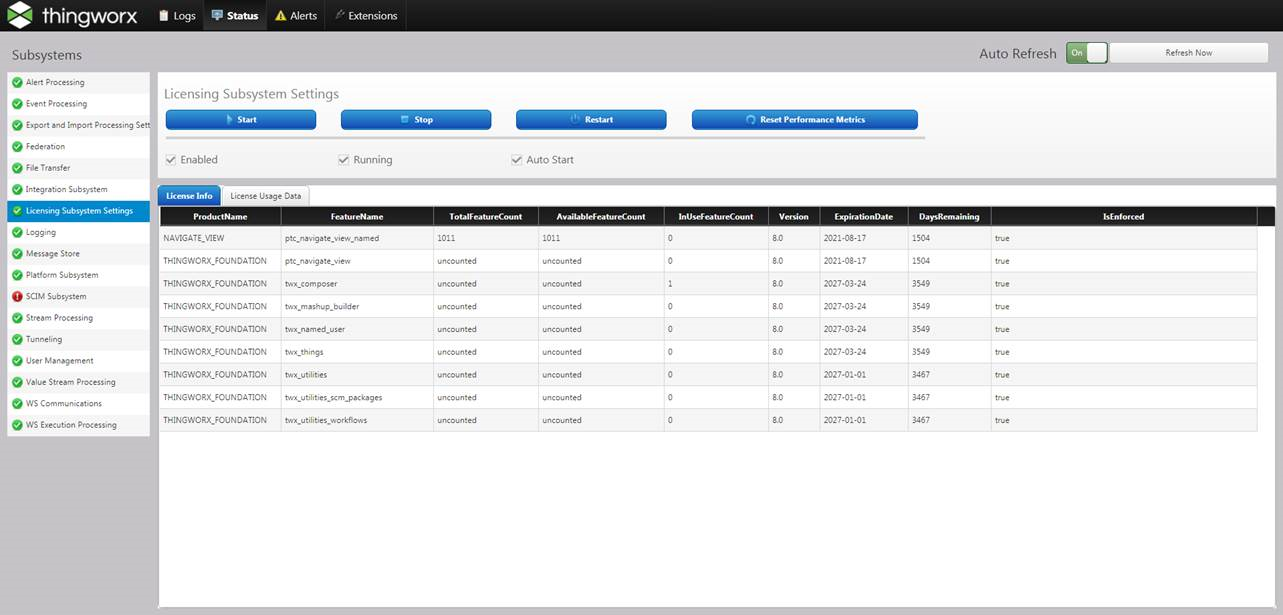Click the green status icon beside User Management
Image resolution: width=1283 pixels, height=615 pixels.
pos(17,361)
